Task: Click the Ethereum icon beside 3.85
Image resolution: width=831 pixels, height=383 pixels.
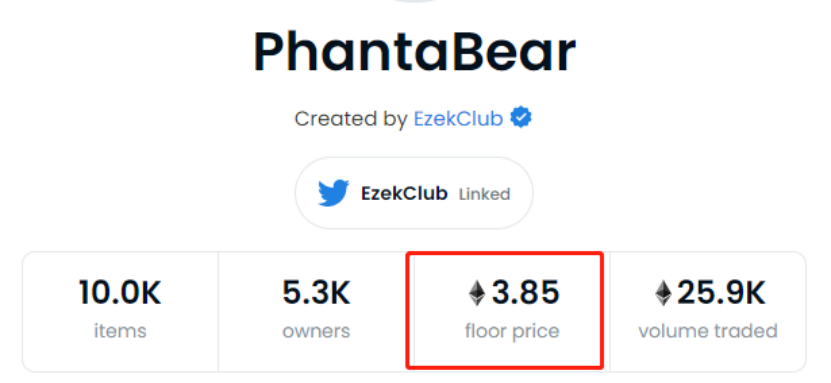Action: (477, 293)
